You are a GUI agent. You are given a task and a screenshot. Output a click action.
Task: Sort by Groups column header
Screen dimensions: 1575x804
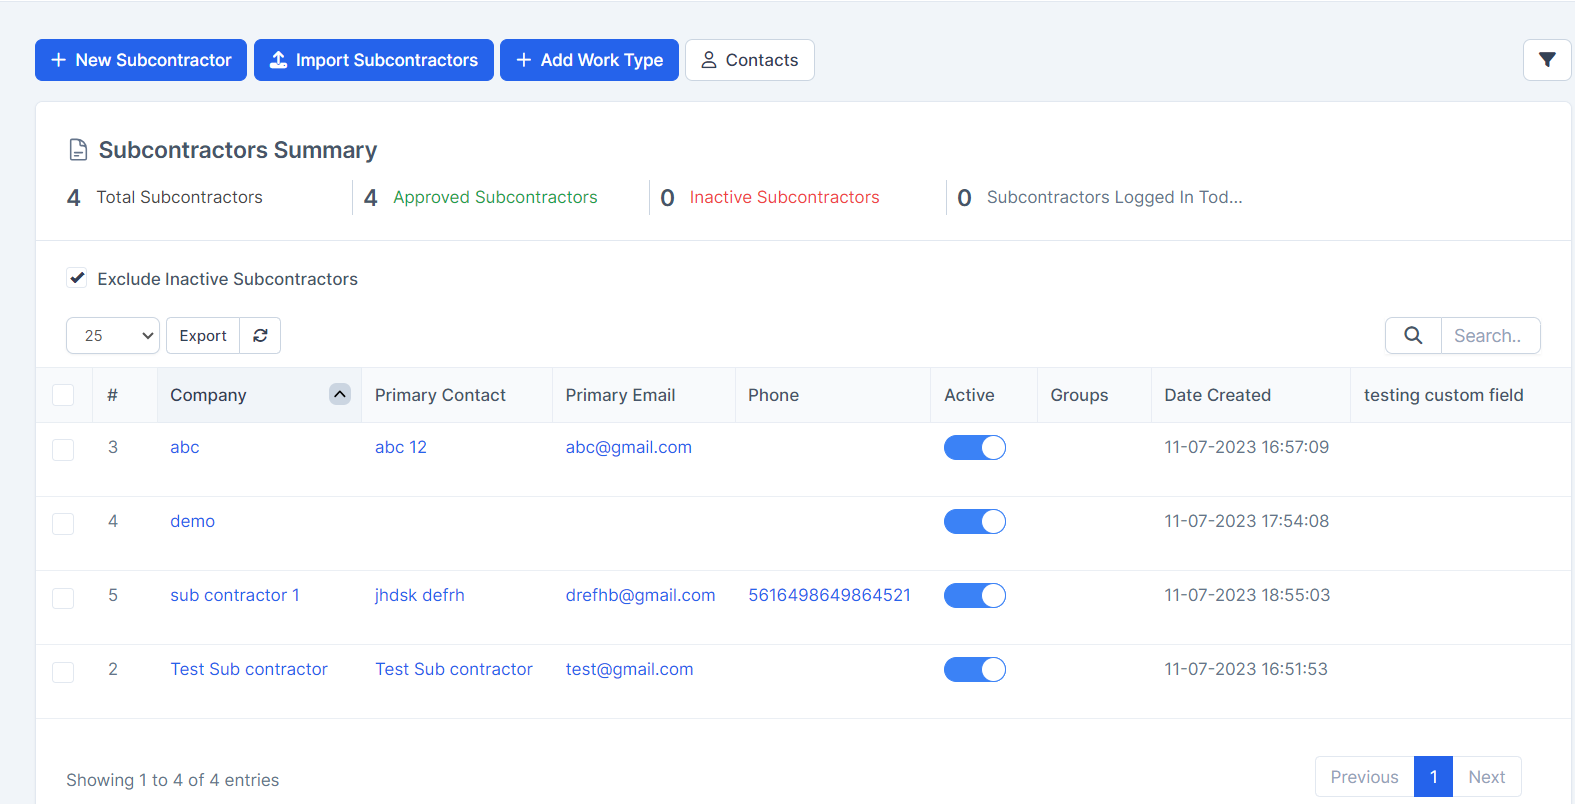coord(1094,395)
